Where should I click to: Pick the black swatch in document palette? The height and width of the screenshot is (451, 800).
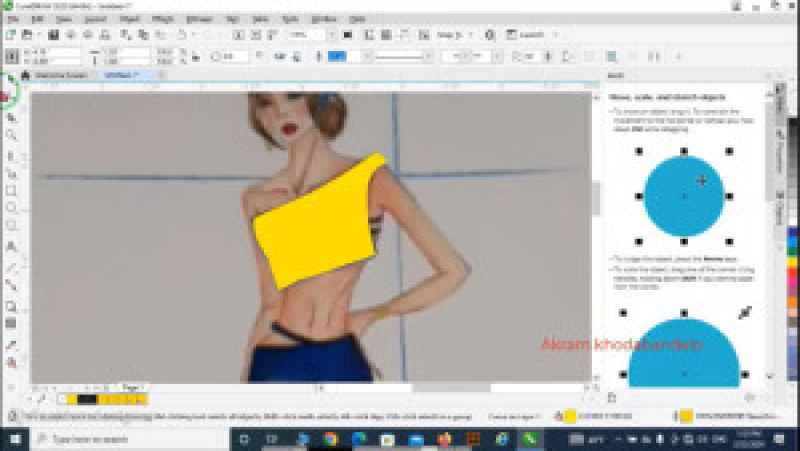pos(87,399)
